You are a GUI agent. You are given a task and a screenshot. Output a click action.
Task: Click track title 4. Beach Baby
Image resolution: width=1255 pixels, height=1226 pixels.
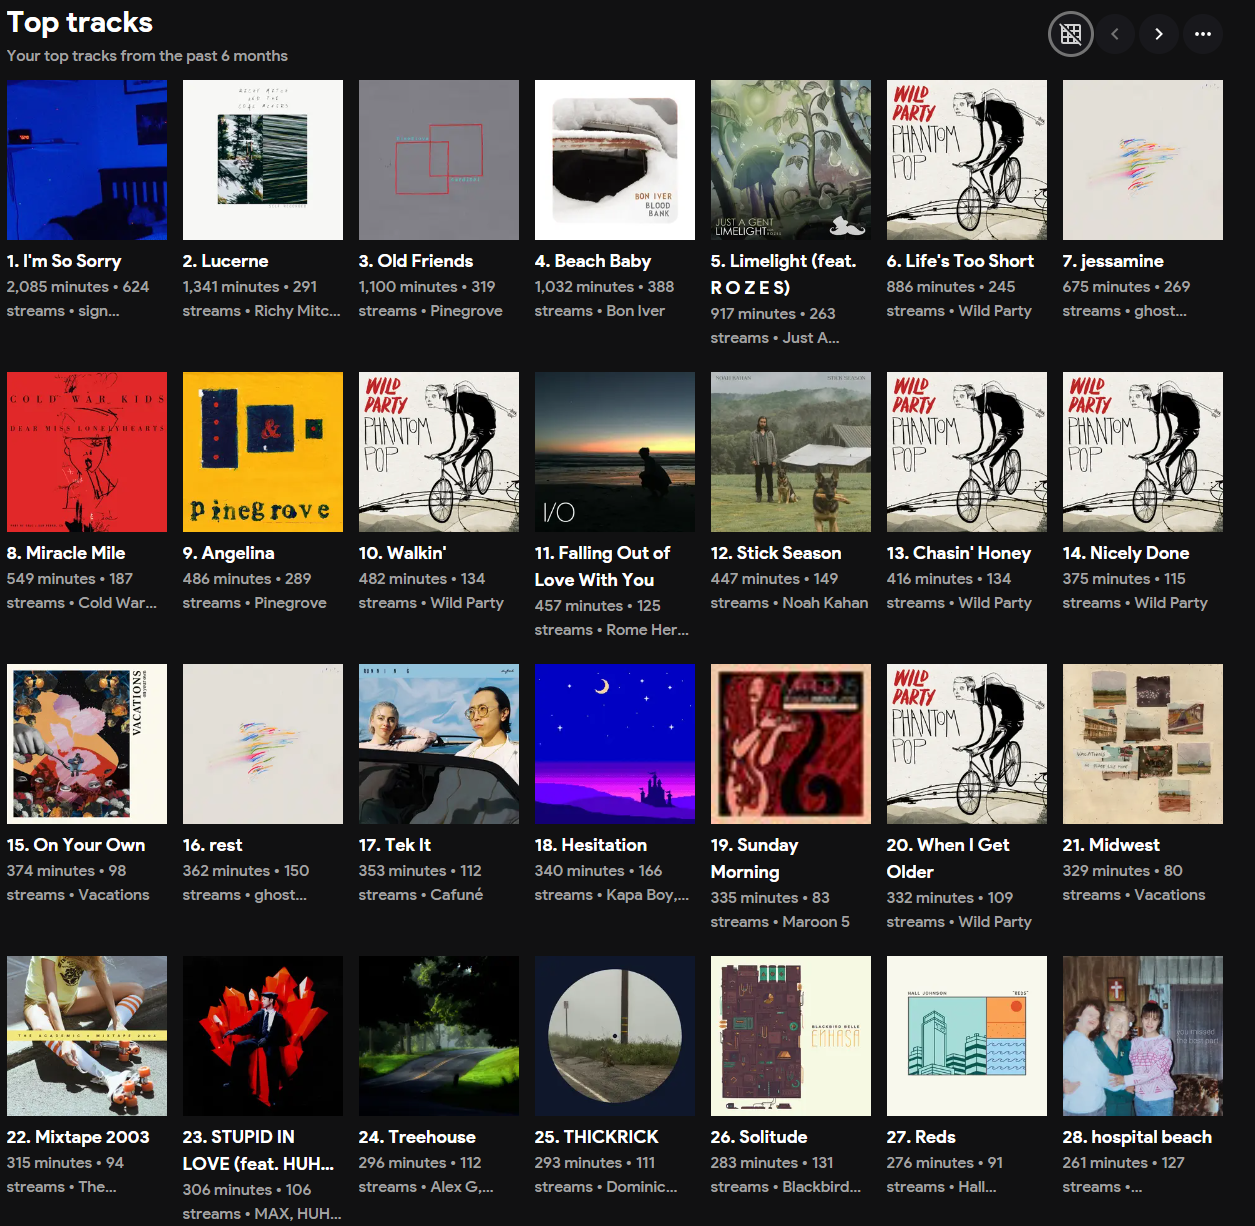593,261
